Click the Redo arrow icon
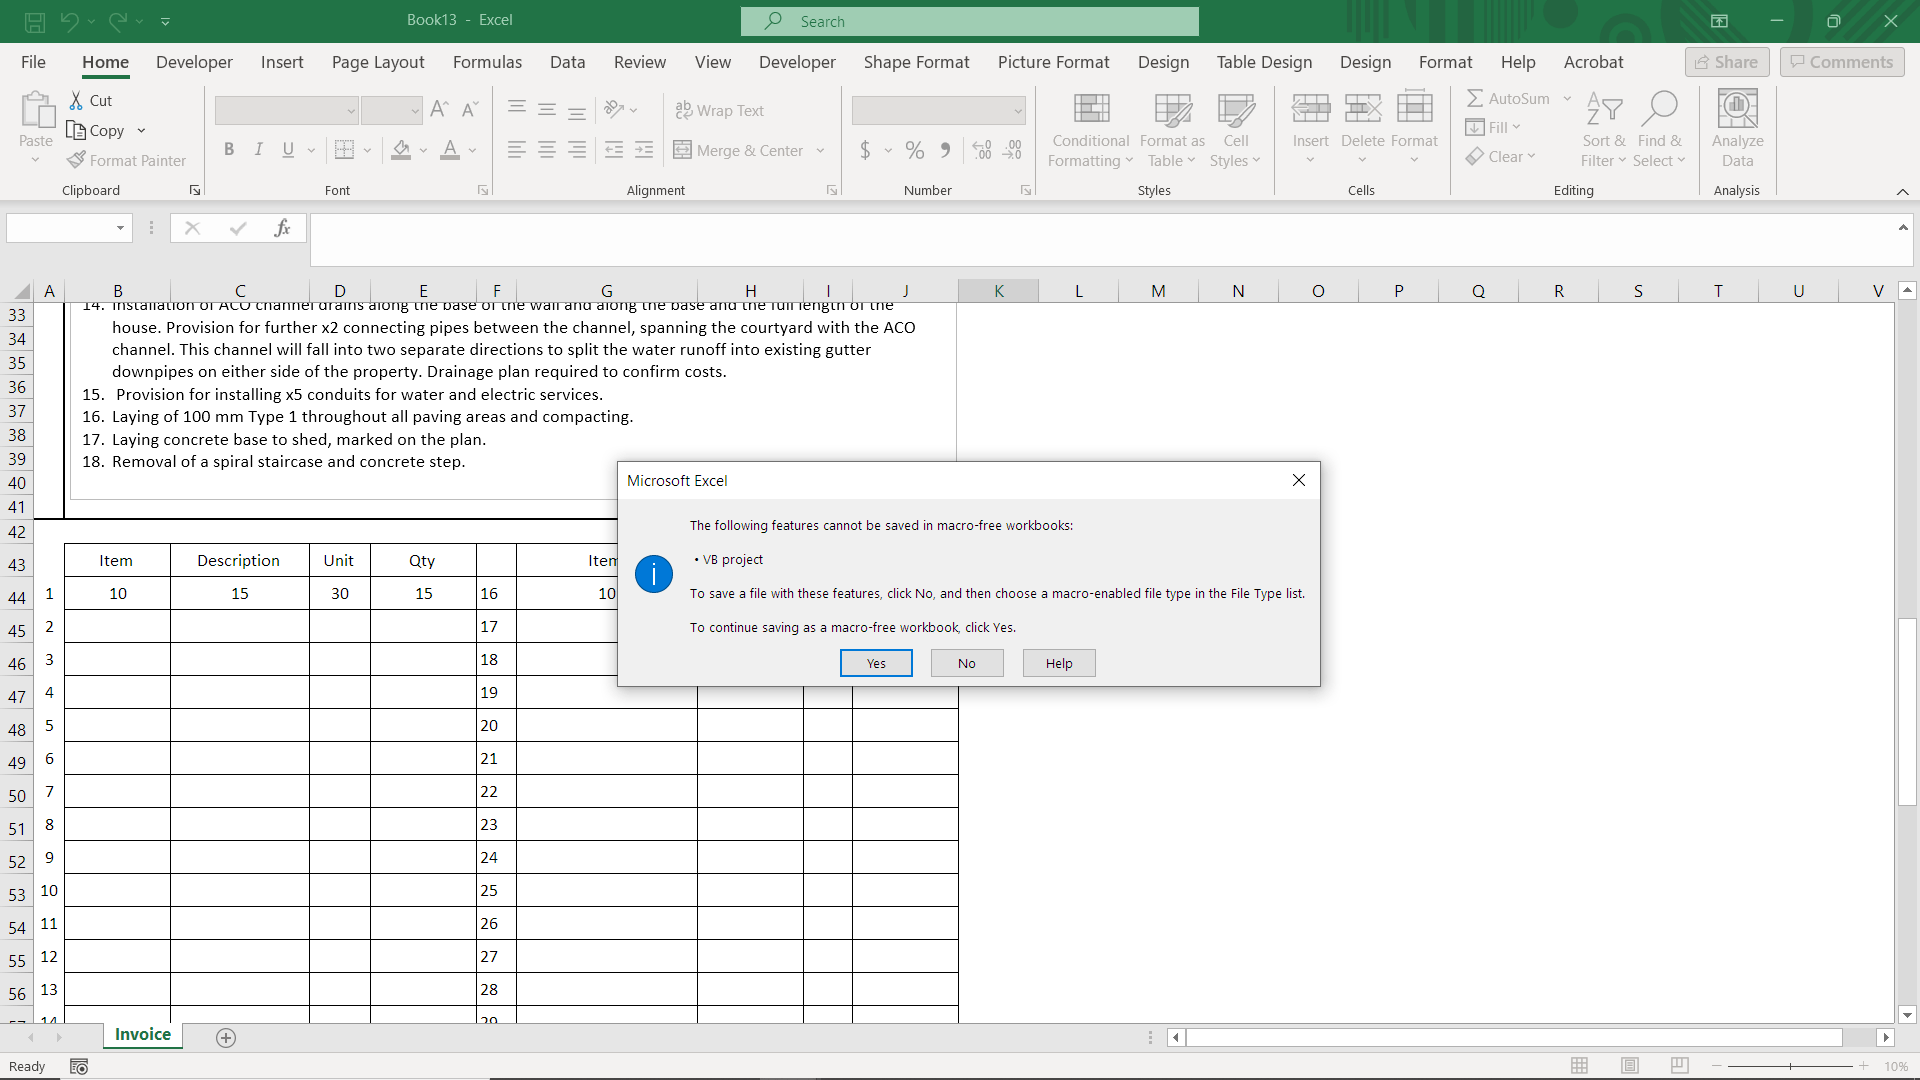This screenshot has height=1080, width=1920. [x=118, y=21]
